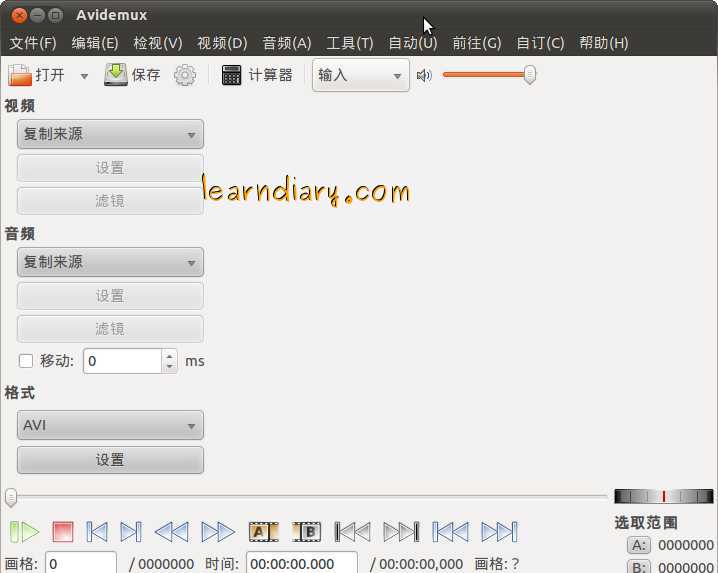Click the 时间 time input field
718x573 pixels.
(302, 563)
